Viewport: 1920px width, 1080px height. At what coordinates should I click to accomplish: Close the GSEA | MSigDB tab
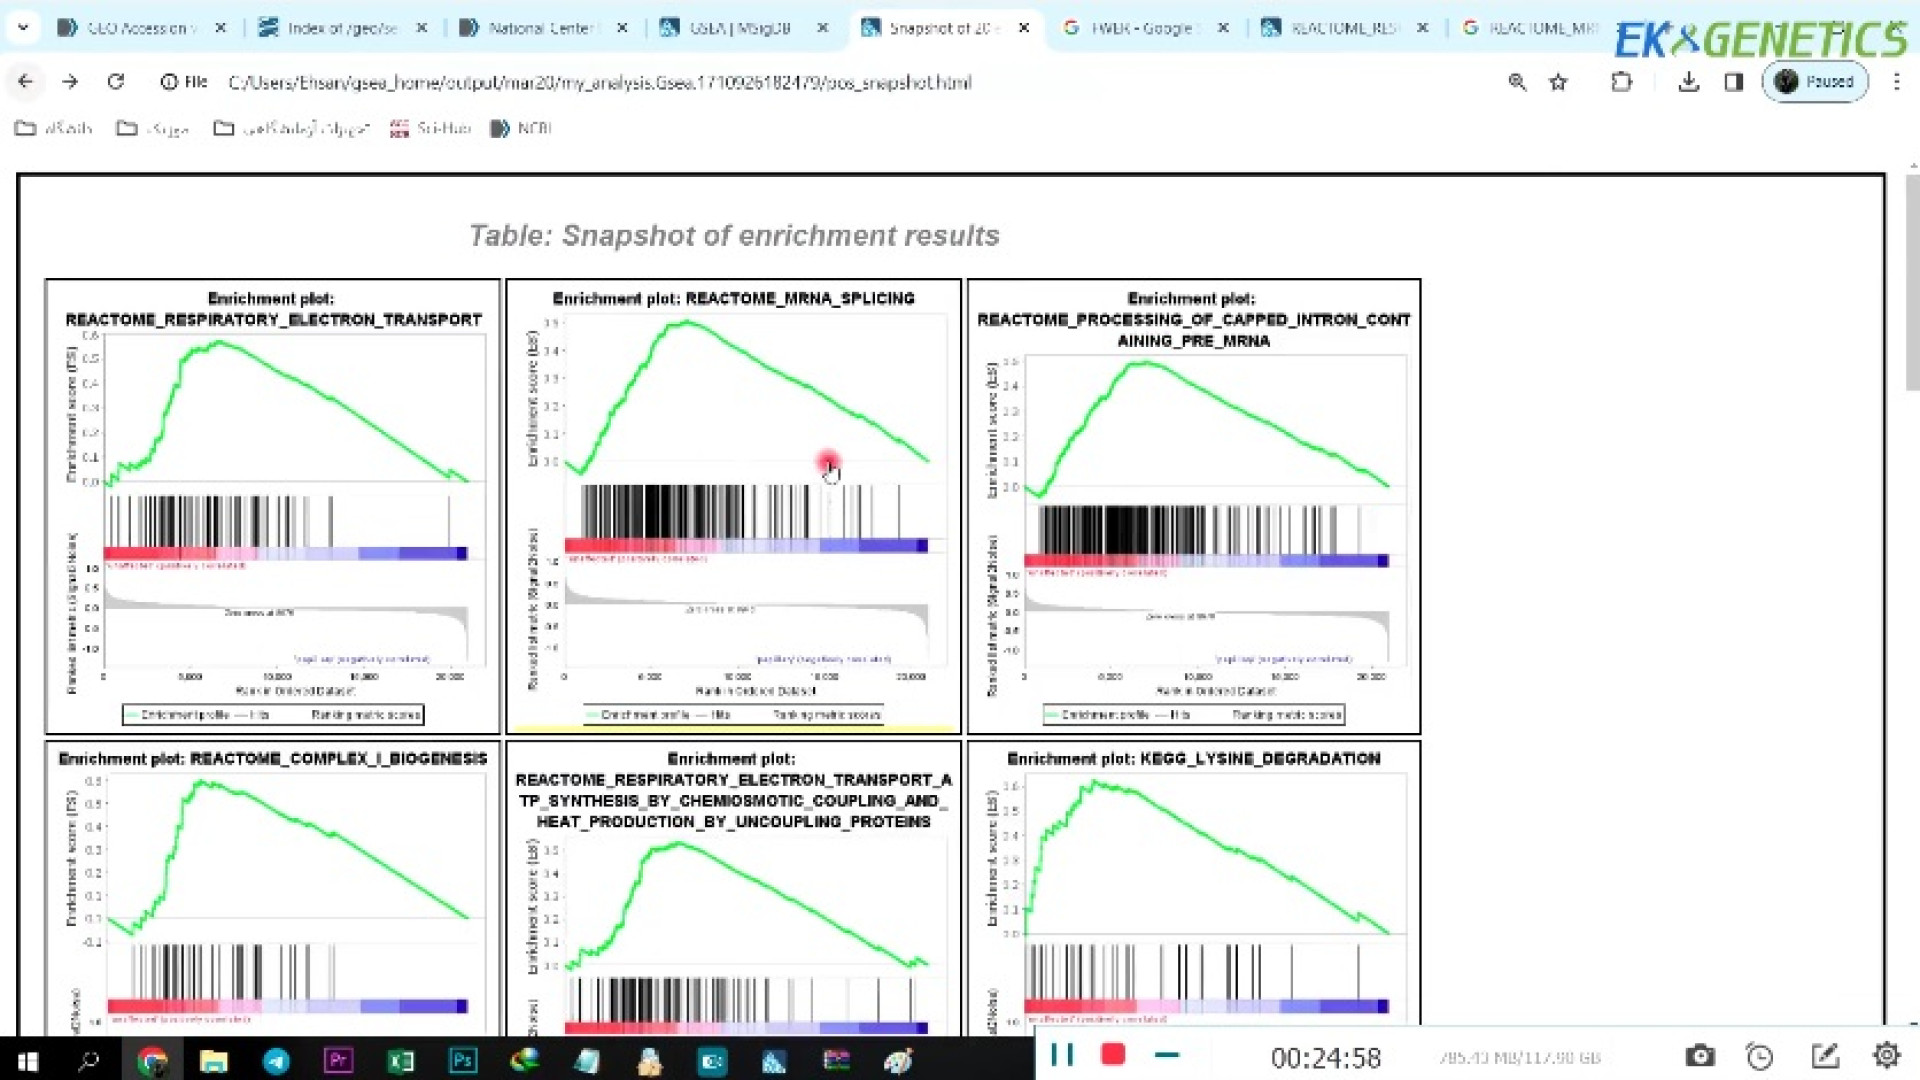coord(823,28)
